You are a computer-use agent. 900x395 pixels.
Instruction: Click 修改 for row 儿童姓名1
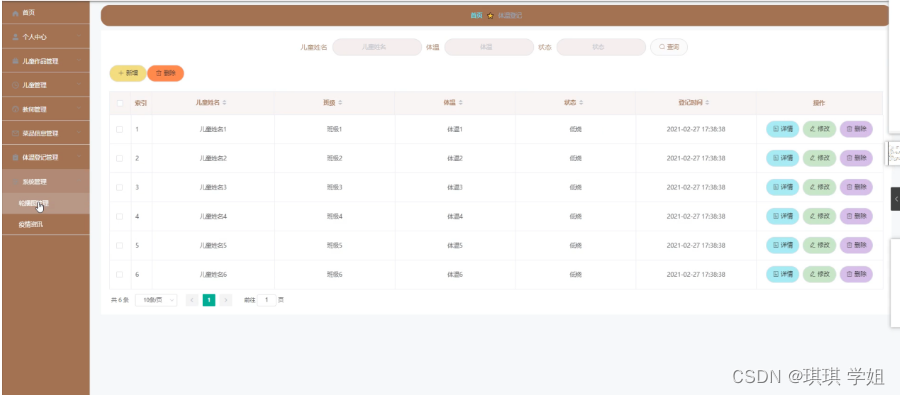[x=819, y=129]
